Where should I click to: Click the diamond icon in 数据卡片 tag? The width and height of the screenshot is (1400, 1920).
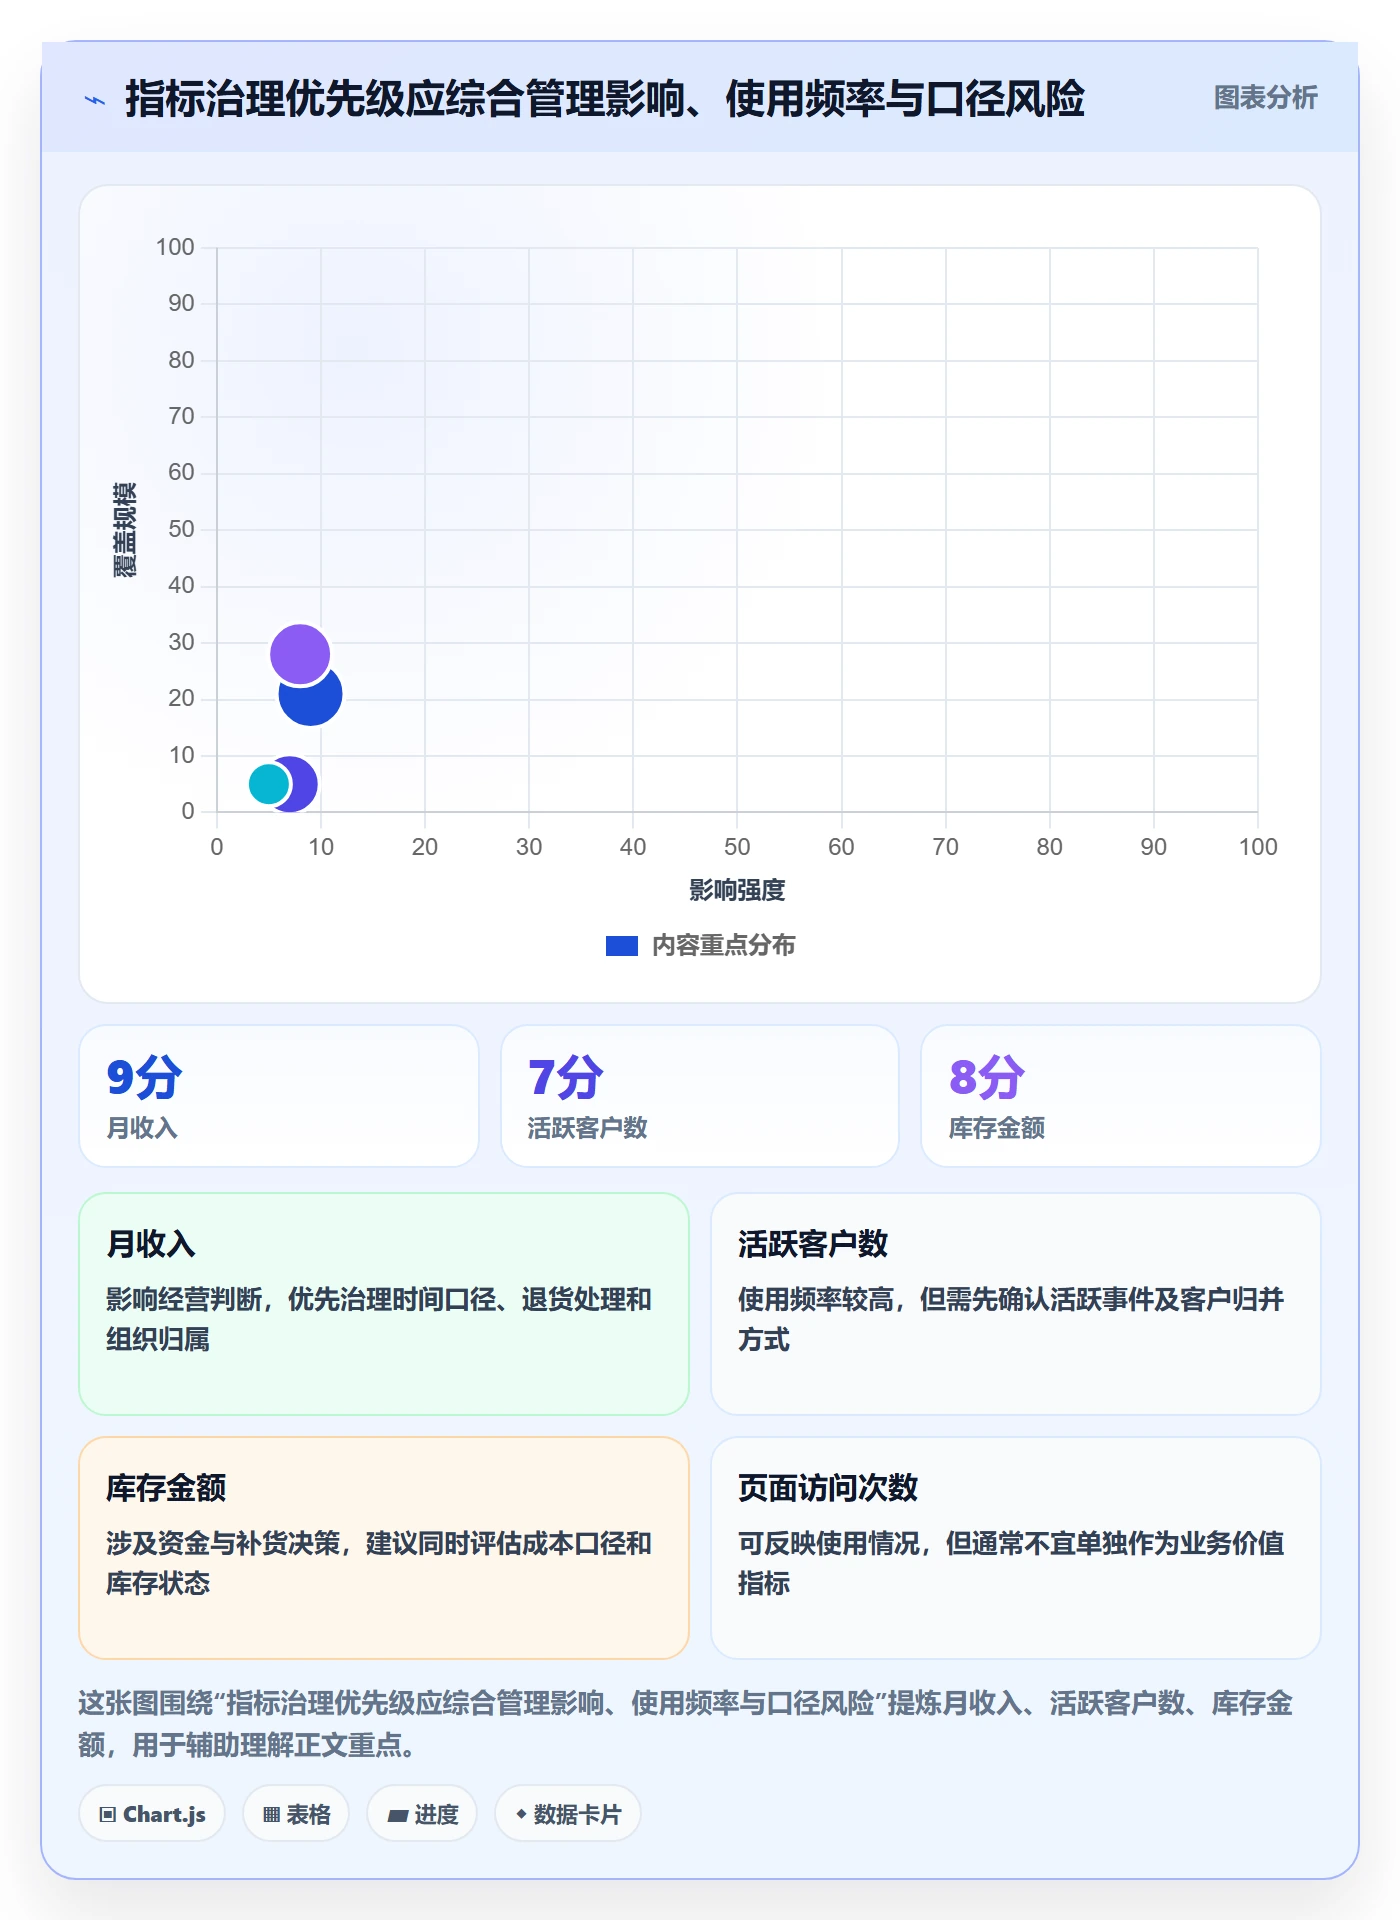[521, 1814]
